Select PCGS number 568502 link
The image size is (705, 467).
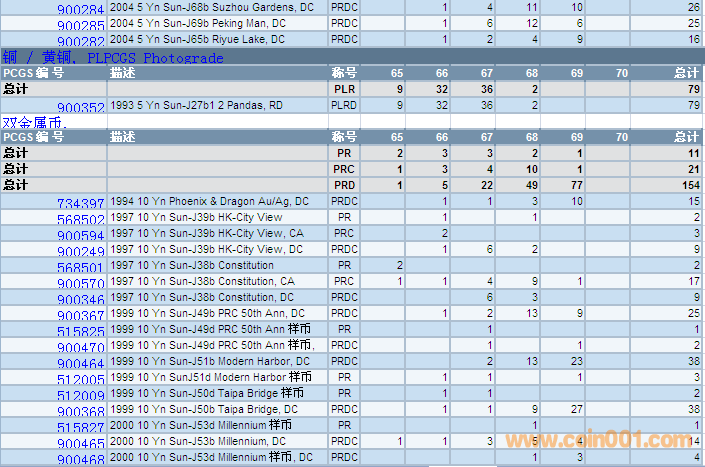pos(81,219)
